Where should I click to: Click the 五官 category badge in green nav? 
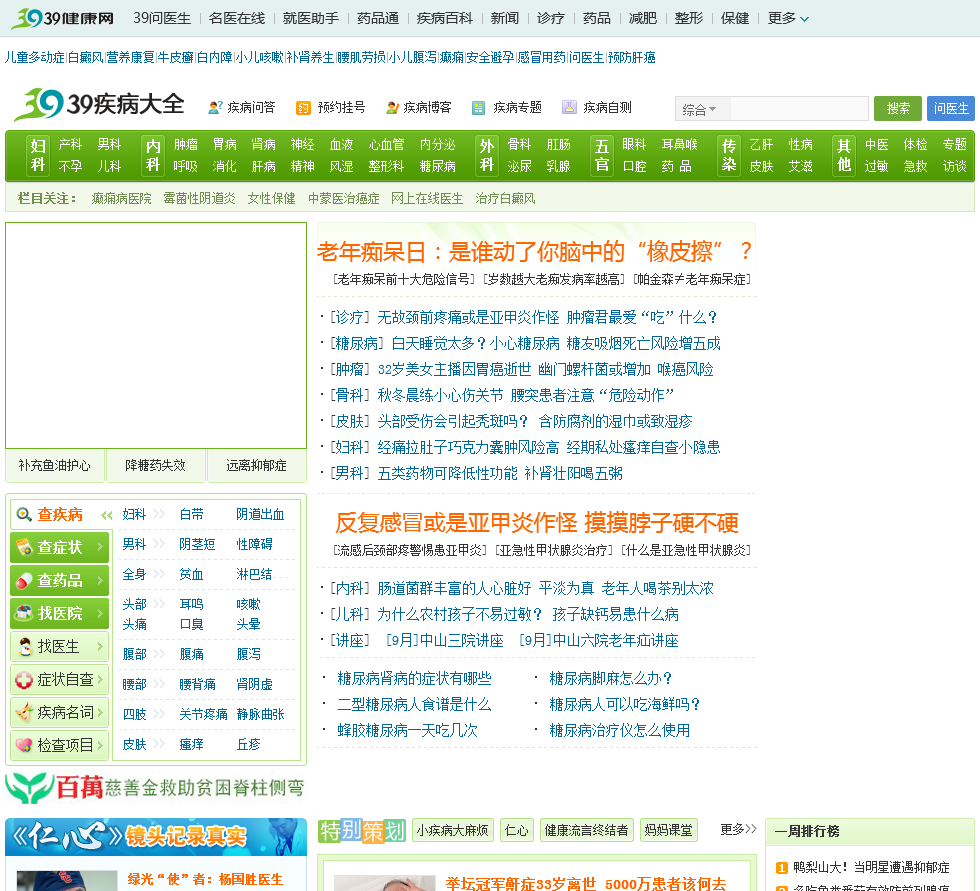point(601,155)
